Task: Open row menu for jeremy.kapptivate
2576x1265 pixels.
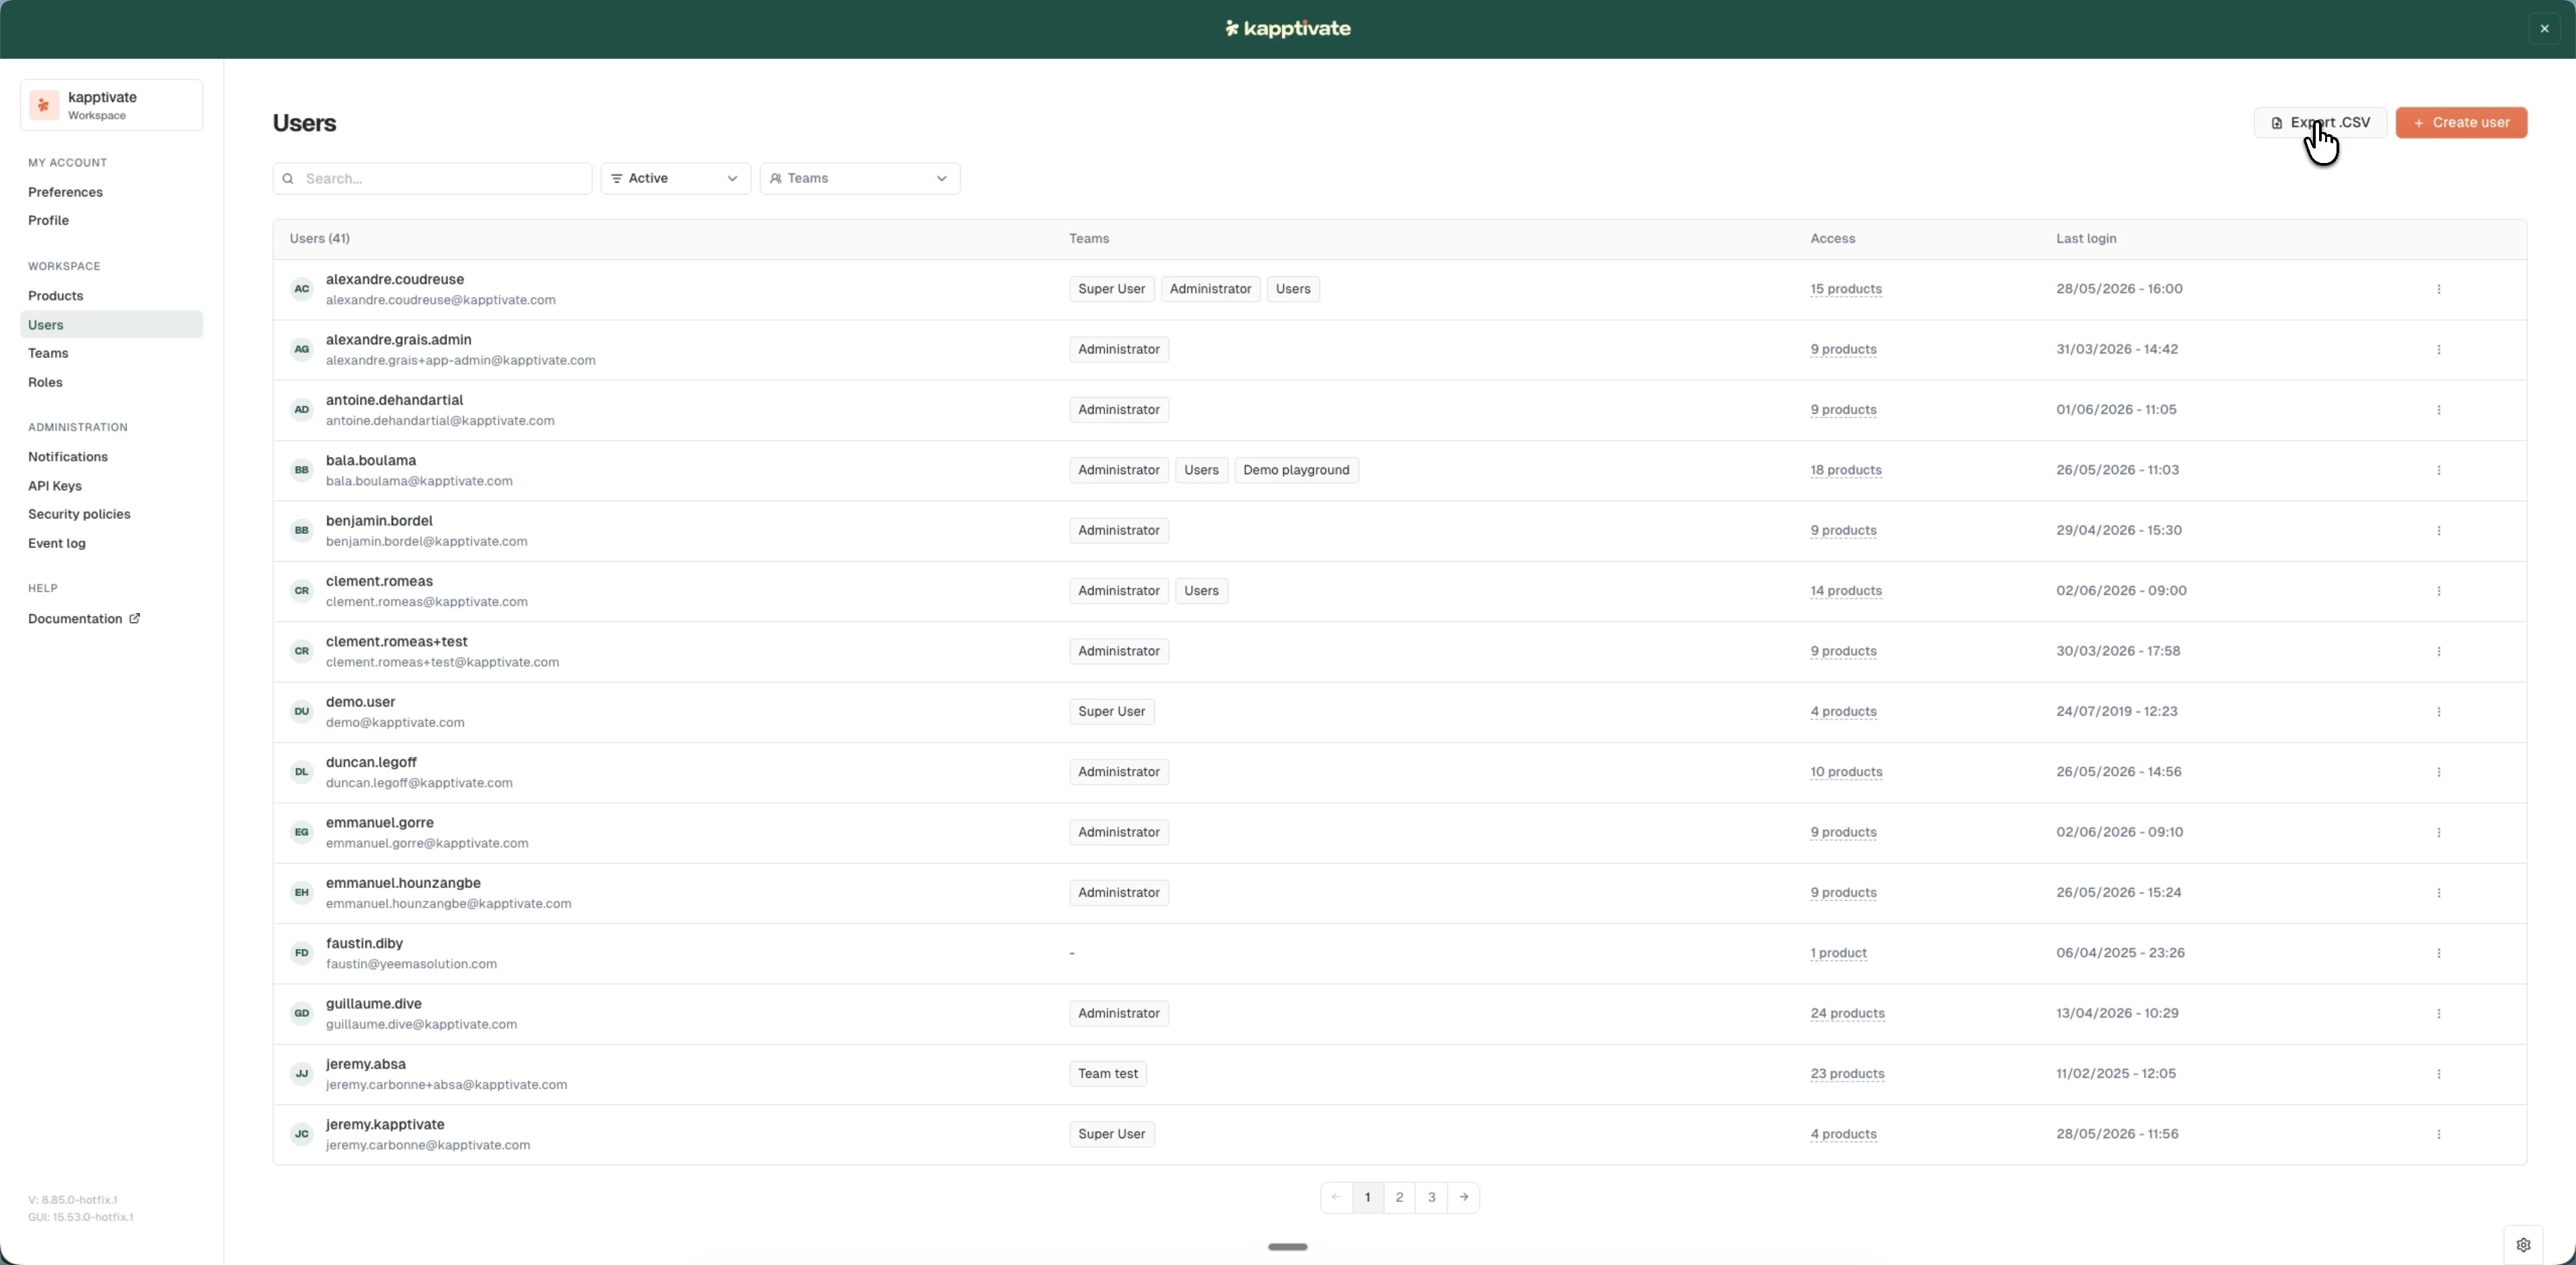Action: pos(2438,1134)
